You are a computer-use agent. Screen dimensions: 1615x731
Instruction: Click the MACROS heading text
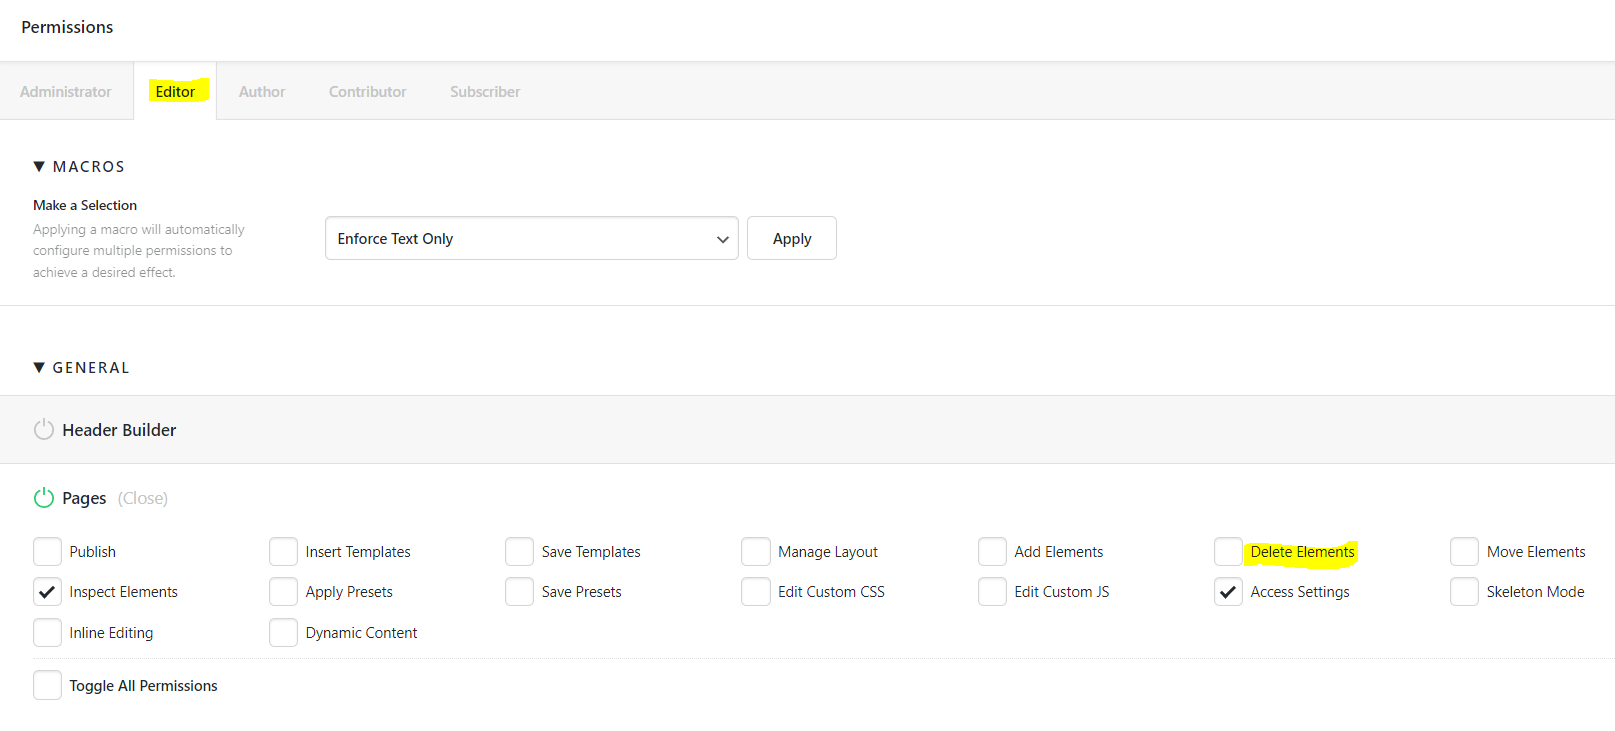pyautogui.click(x=89, y=166)
